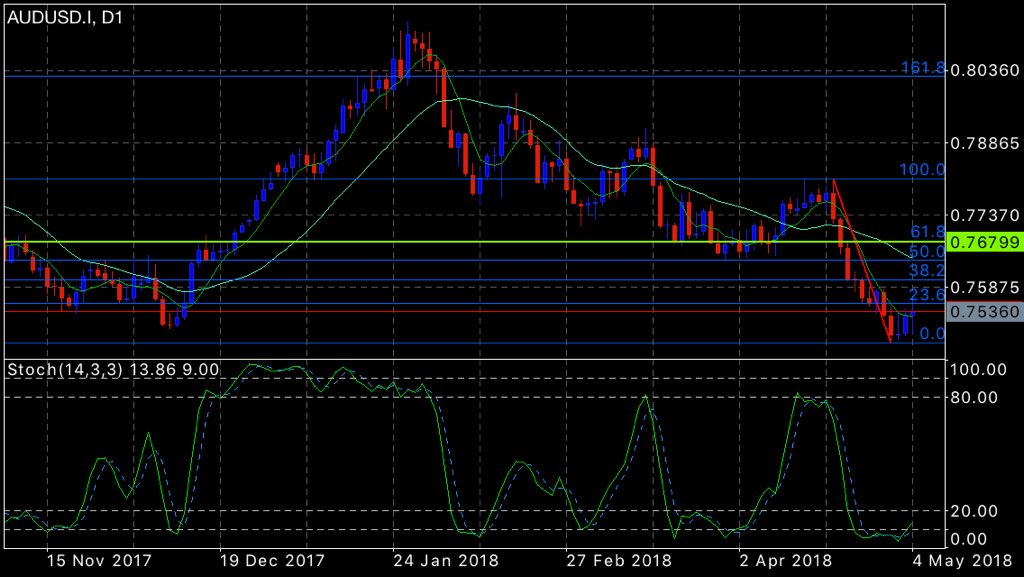
Task: Select the green highlighted 0.76799 price marker
Action: coord(985,242)
